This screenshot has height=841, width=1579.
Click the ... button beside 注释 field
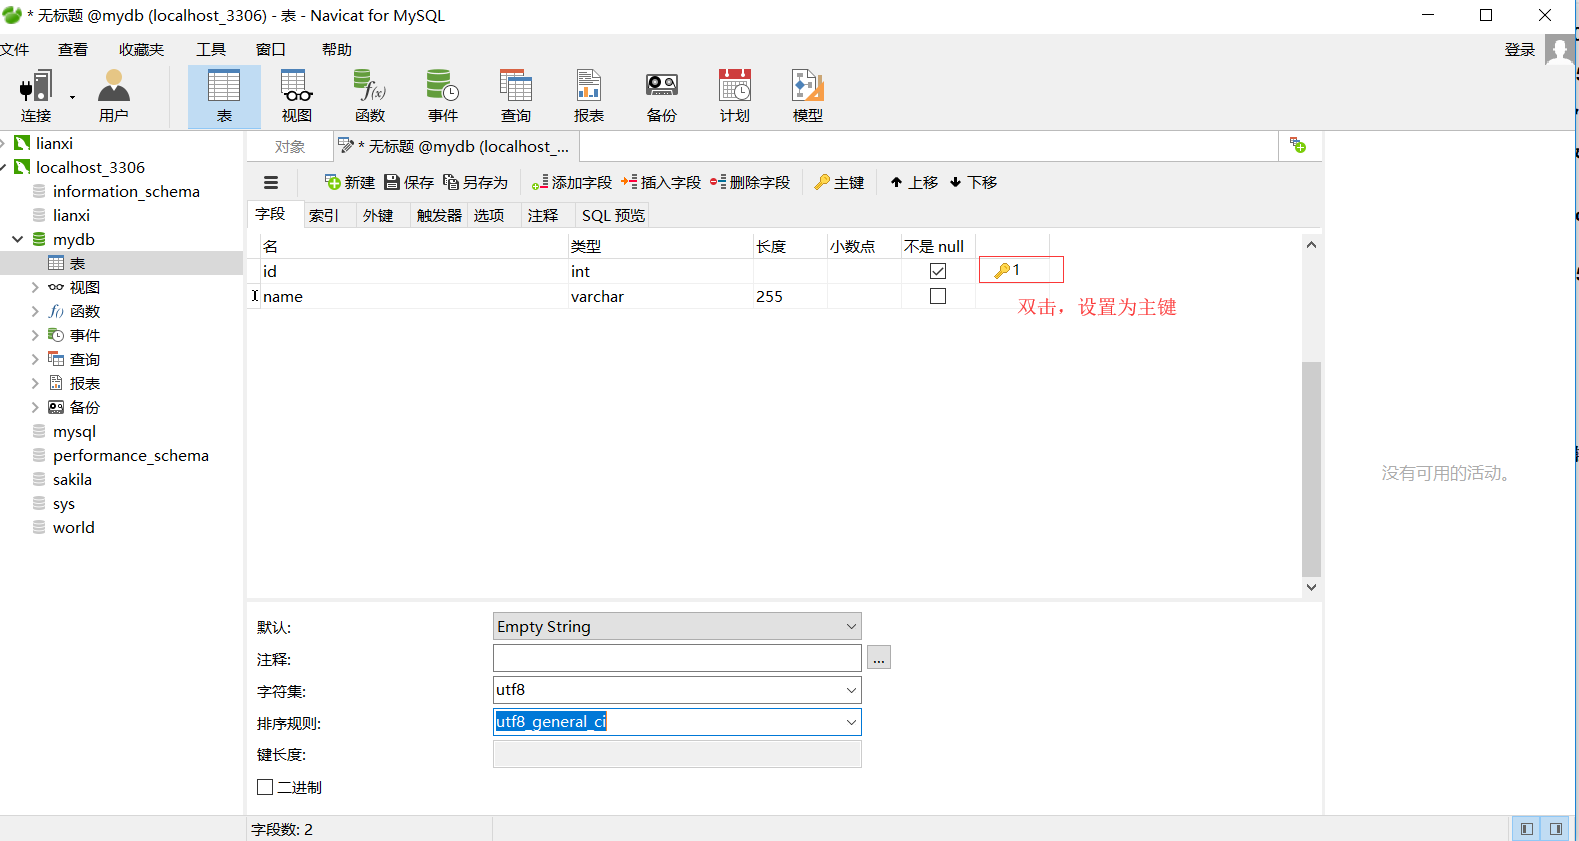pos(879,658)
